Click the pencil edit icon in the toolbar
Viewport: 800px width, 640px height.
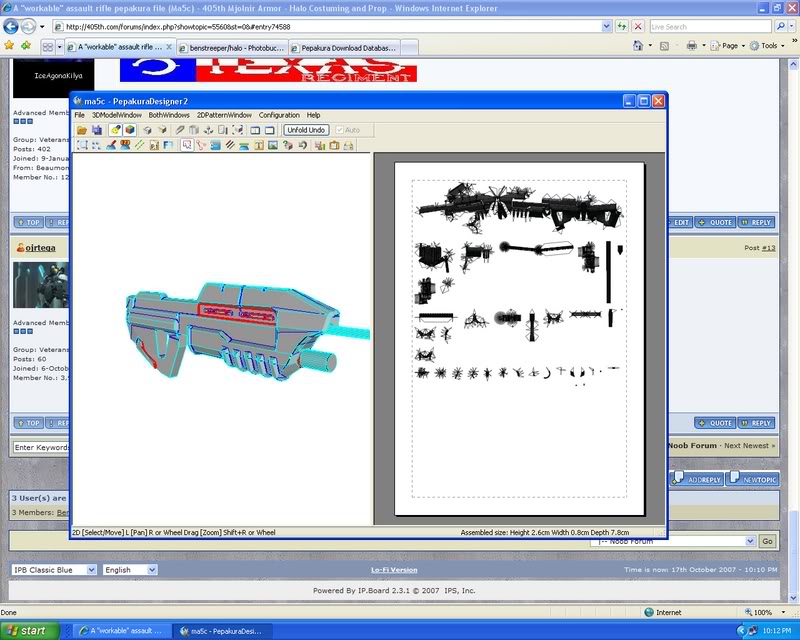180,130
